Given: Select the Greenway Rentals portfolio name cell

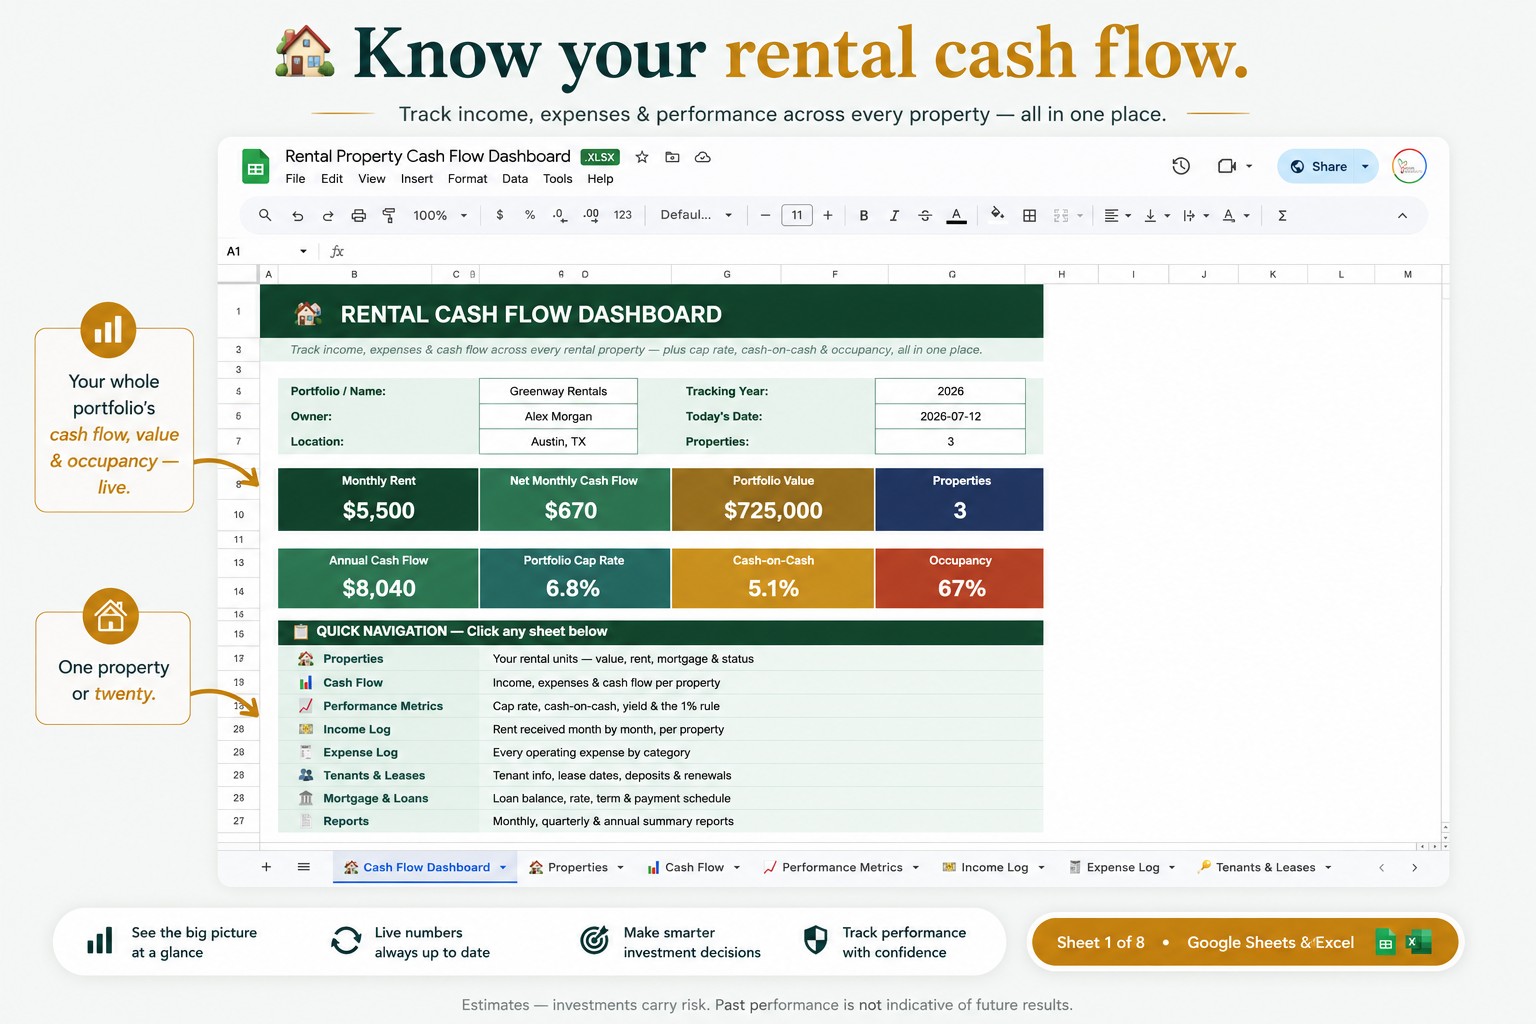Looking at the screenshot, I should point(558,391).
